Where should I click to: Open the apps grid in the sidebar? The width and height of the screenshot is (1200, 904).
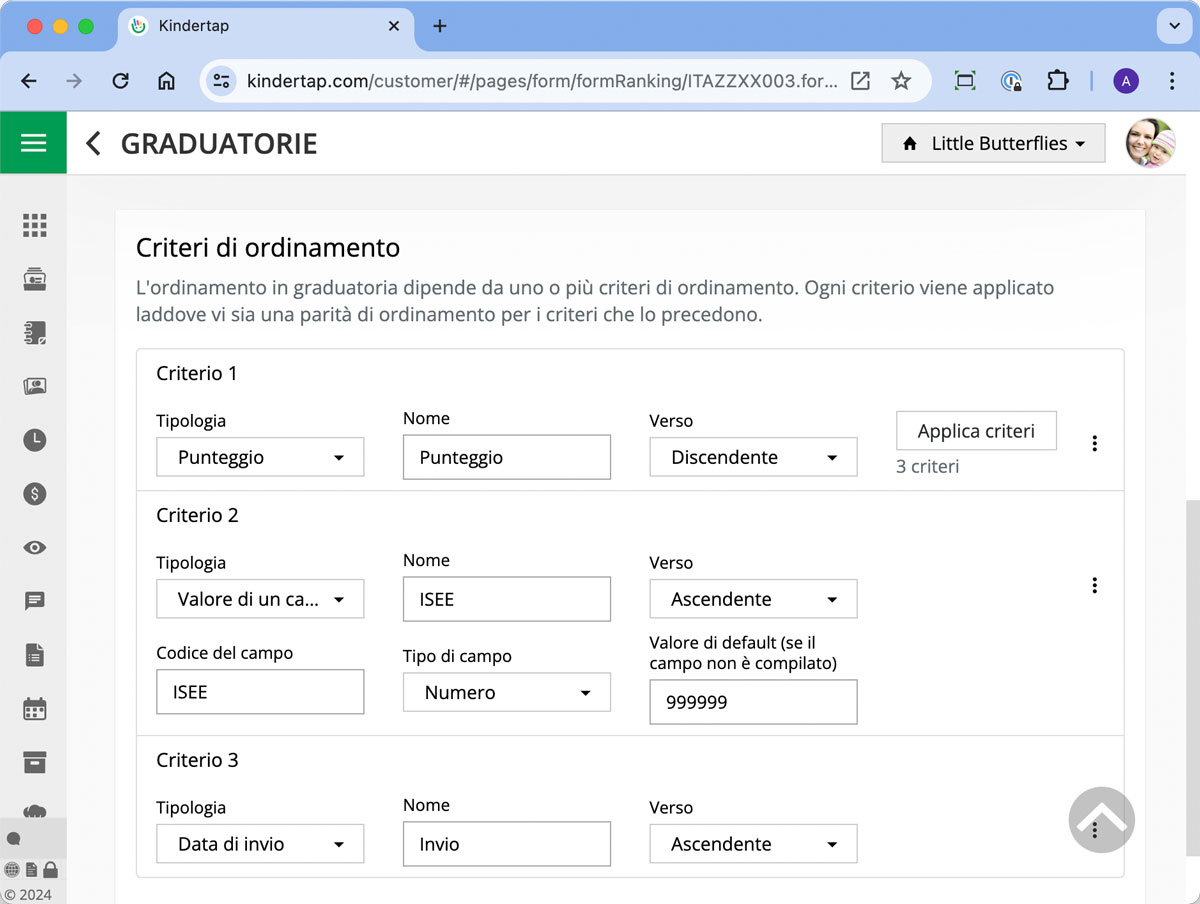click(x=34, y=225)
